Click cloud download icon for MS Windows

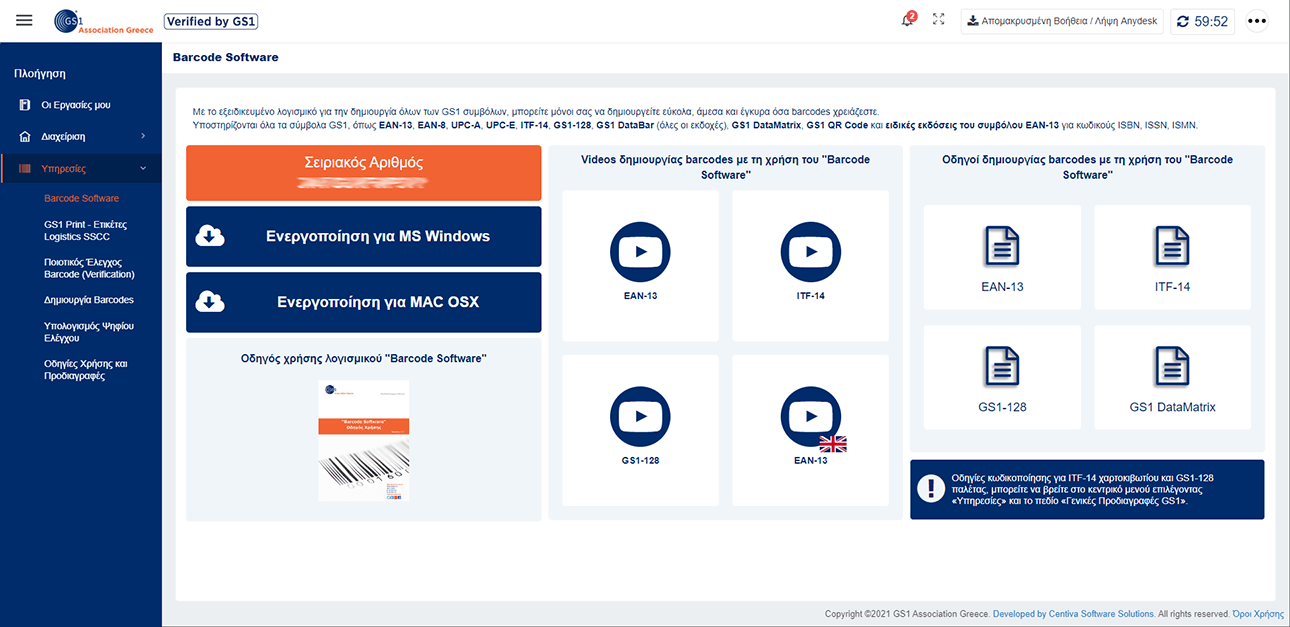click(210, 236)
